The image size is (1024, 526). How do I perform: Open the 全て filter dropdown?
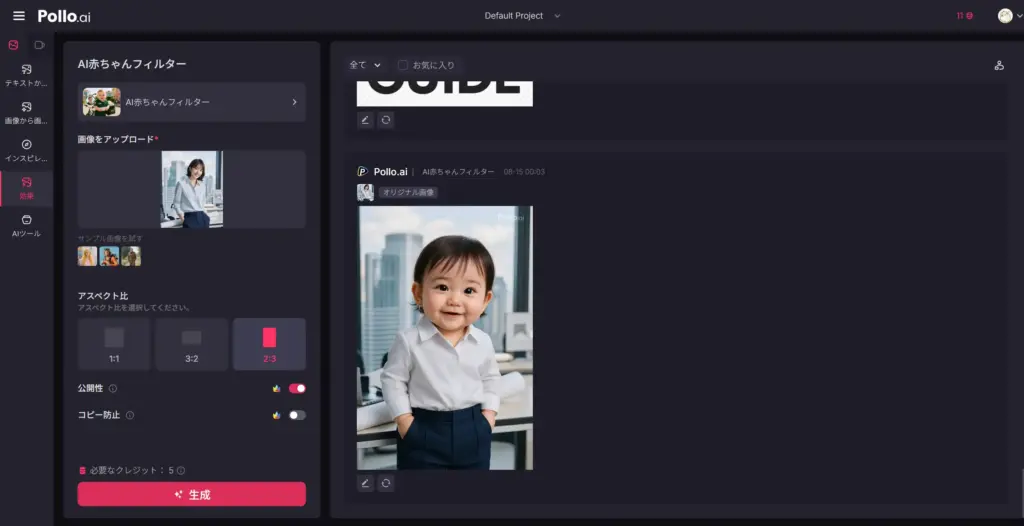click(365, 65)
